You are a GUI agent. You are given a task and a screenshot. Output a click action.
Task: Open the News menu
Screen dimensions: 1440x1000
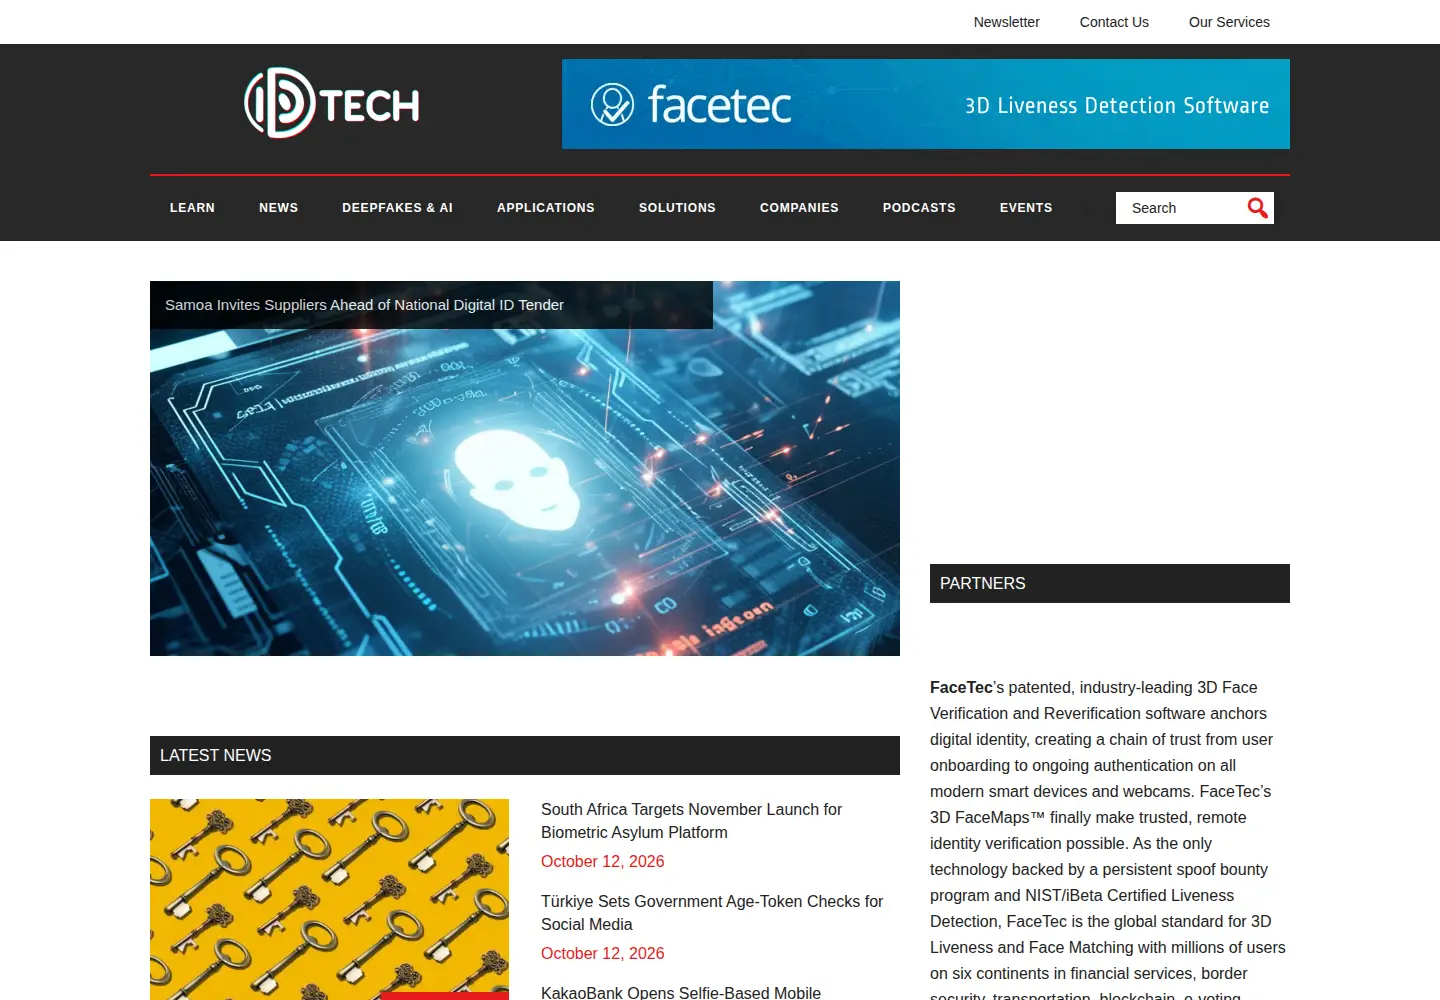pos(278,208)
